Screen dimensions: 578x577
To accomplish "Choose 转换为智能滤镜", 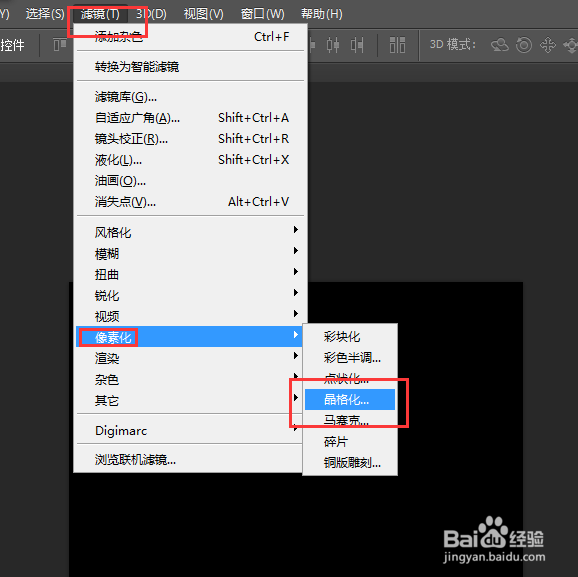I will 191,67.
